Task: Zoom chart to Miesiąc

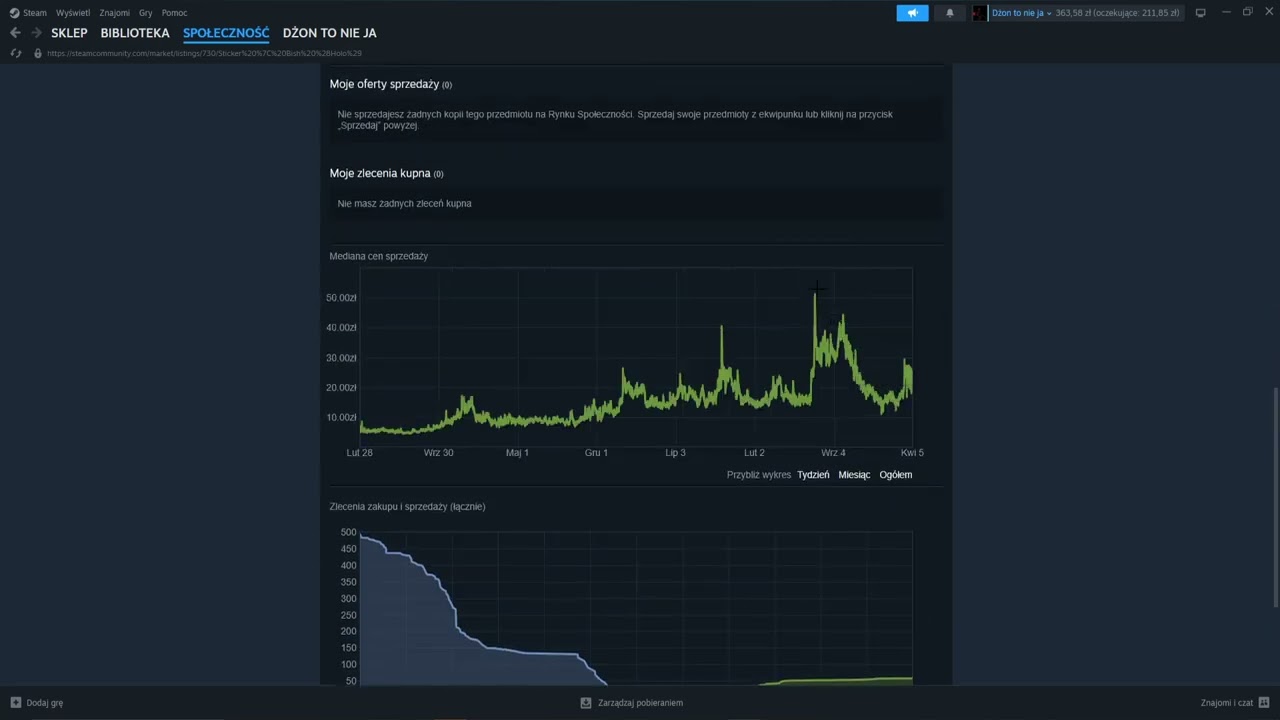Action: (x=854, y=475)
